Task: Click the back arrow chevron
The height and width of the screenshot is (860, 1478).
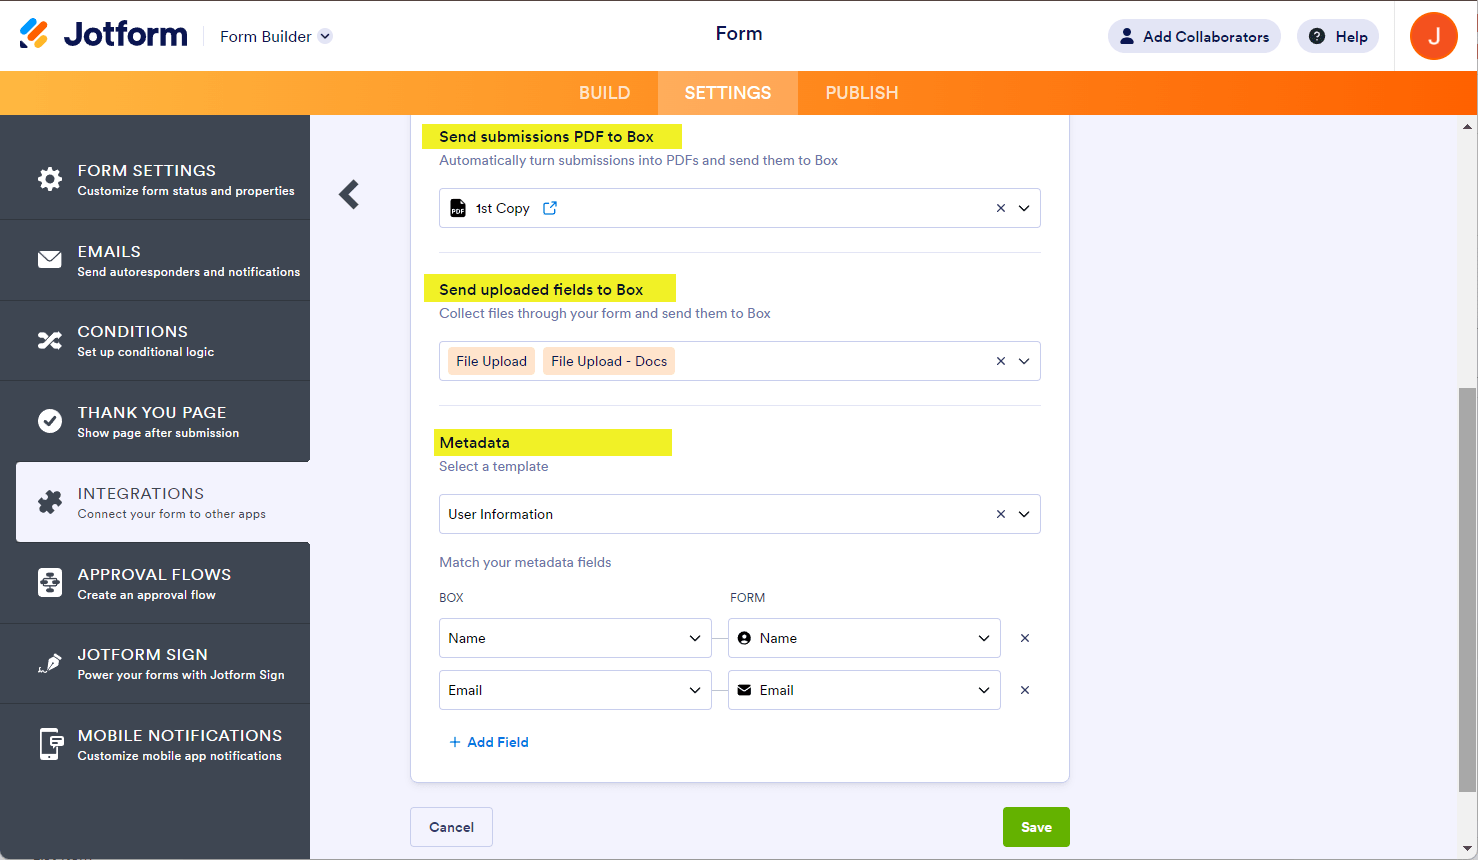Action: click(x=349, y=194)
